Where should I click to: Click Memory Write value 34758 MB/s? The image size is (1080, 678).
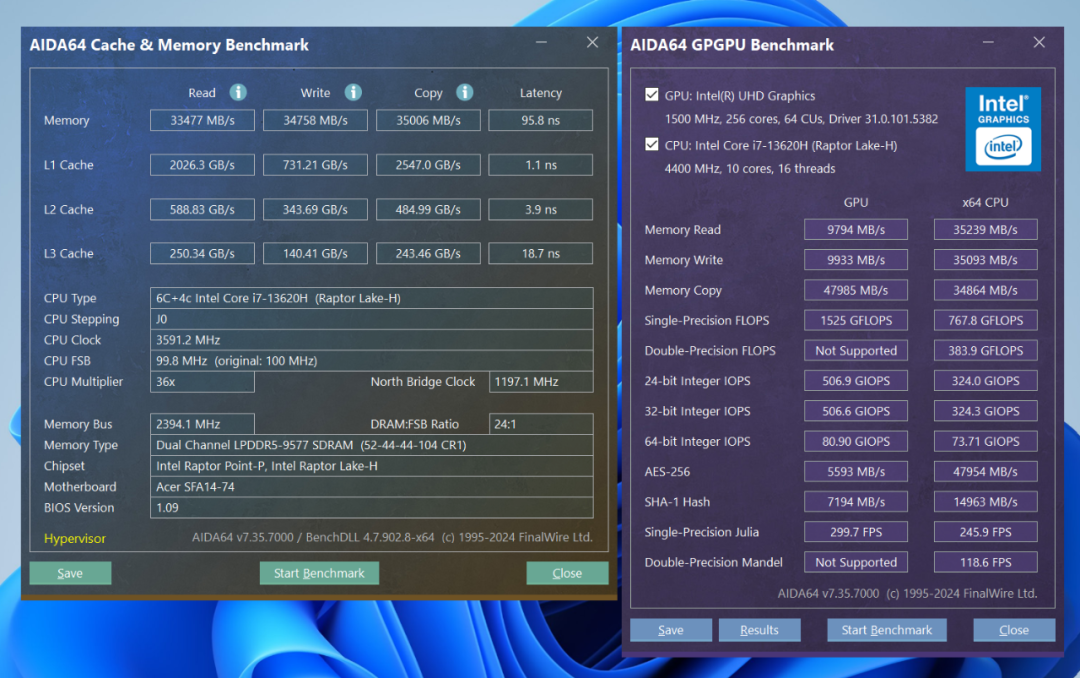pos(315,121)
